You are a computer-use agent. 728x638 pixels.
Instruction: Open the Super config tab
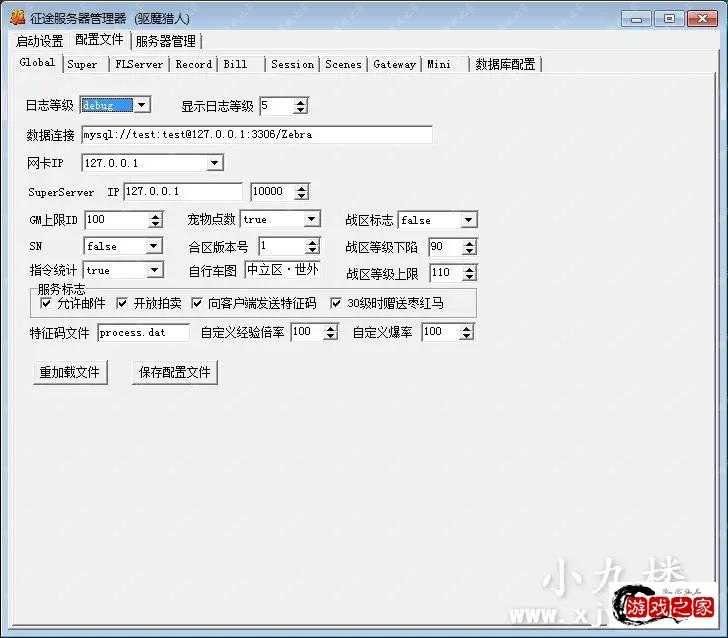(82, 64)
